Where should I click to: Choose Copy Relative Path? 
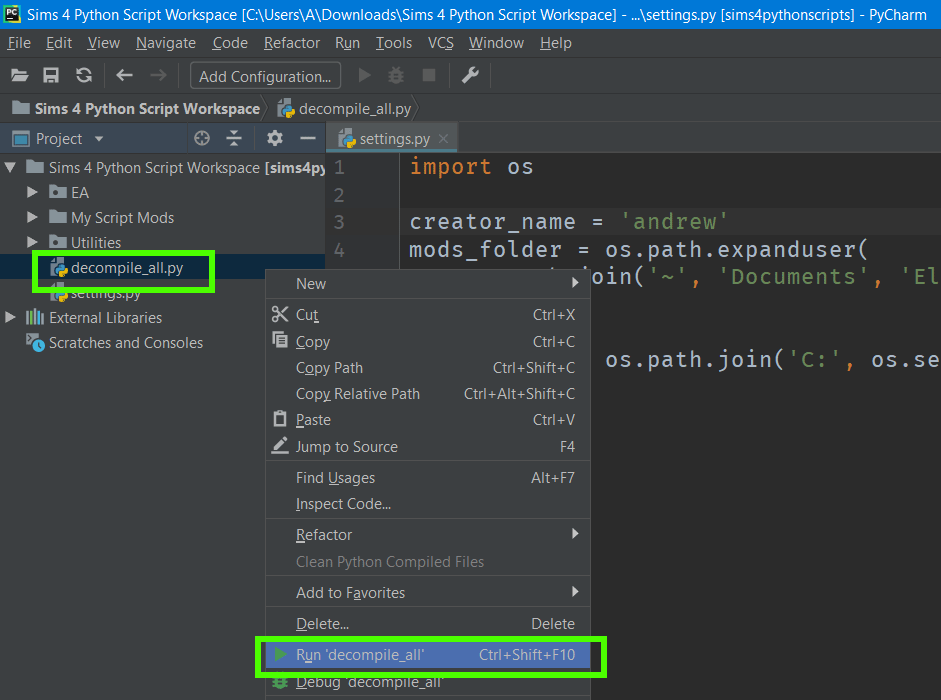click(x=428, y=393)
